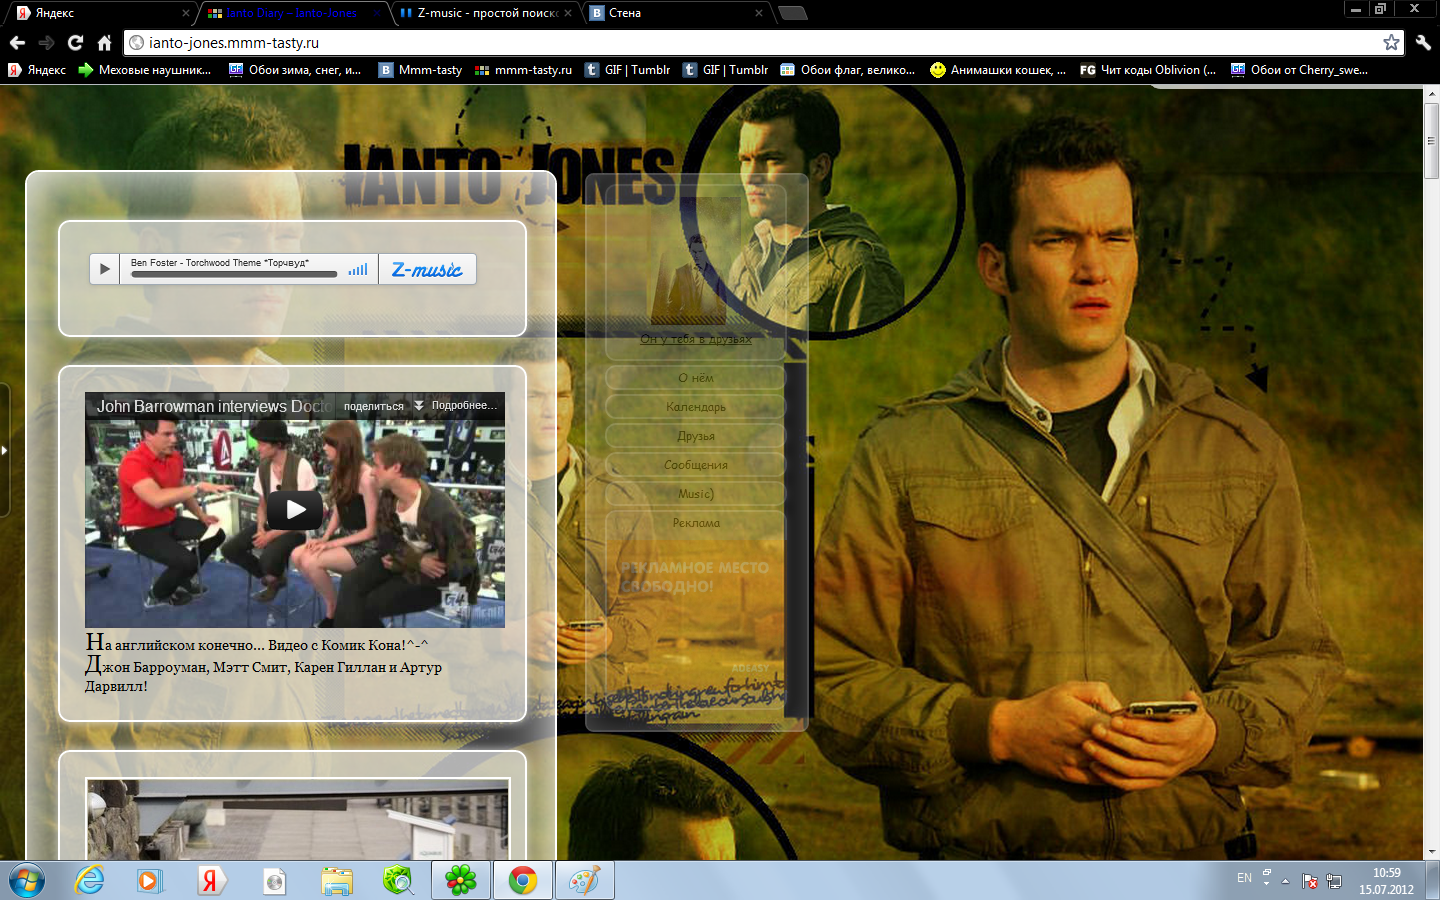Screen dimensions: 1440x900
Task: Open the Друзья menu item
Action: tap(696, 436)
